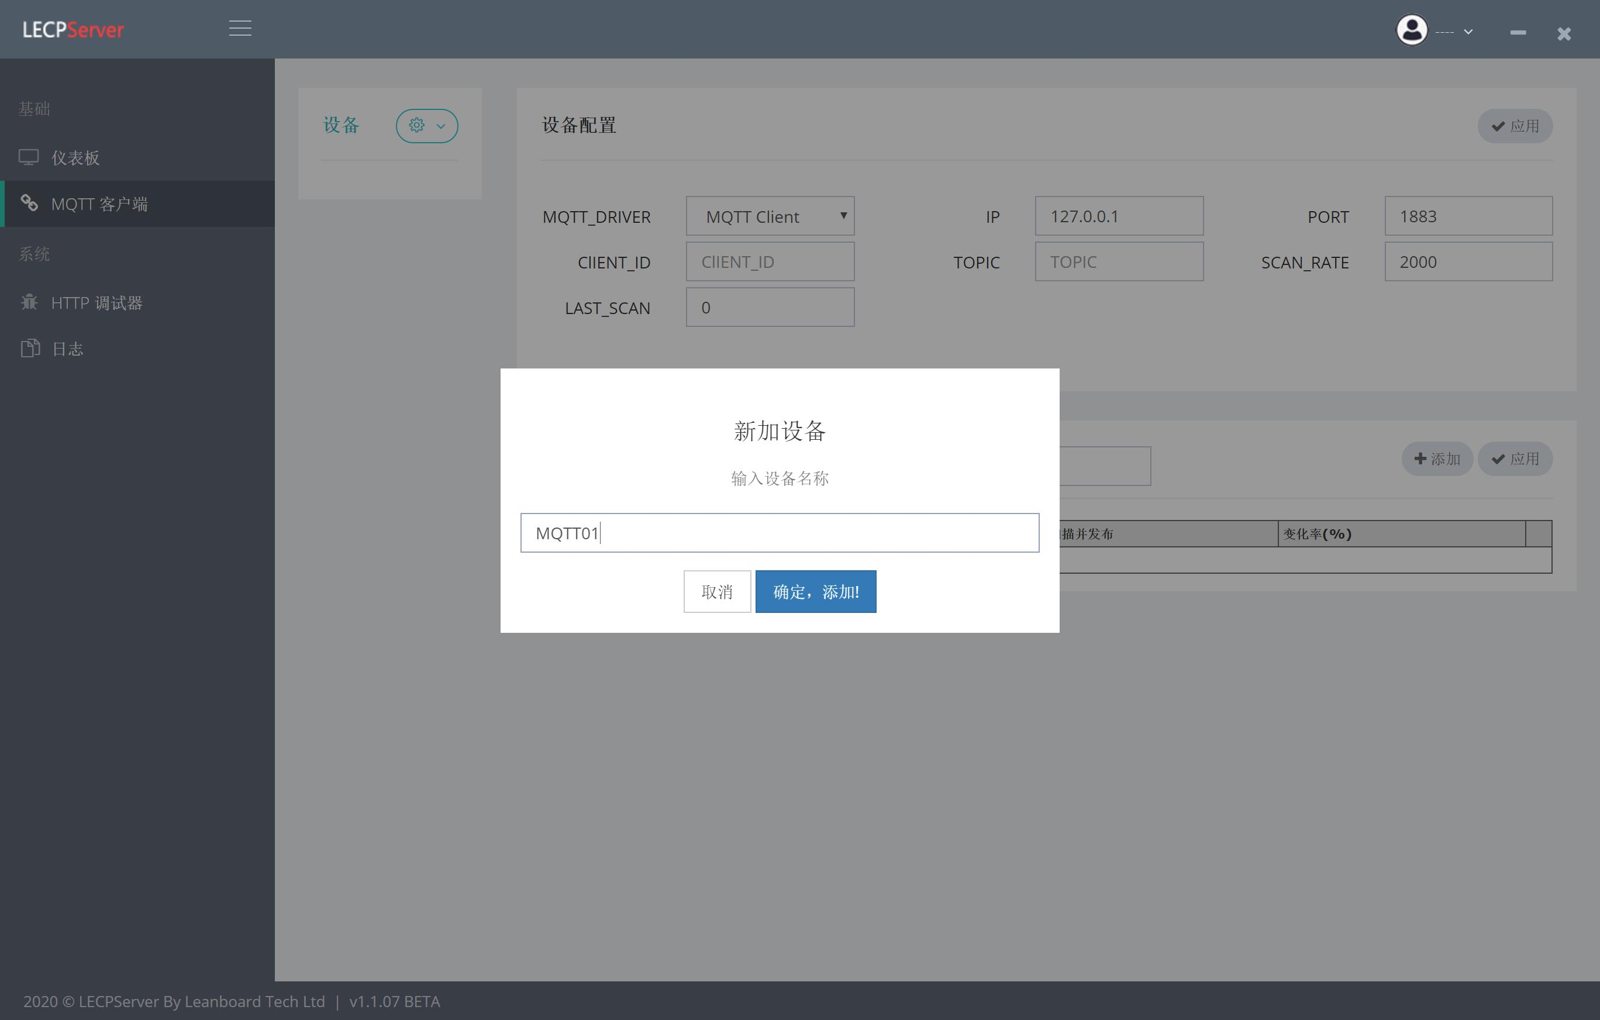Click the MQTT link icon in sidebar

pos(29,203)
